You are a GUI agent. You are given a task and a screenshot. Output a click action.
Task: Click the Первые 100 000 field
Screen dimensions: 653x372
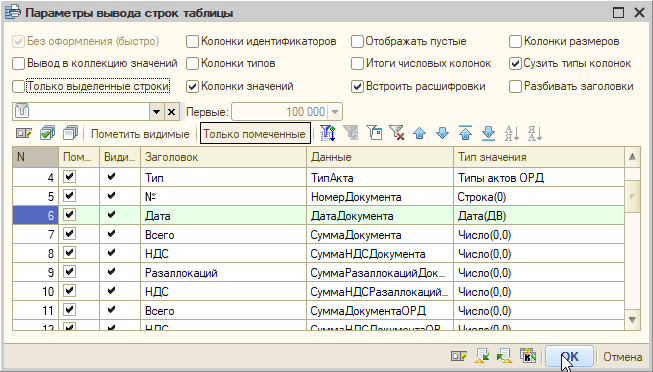point(280,112)
